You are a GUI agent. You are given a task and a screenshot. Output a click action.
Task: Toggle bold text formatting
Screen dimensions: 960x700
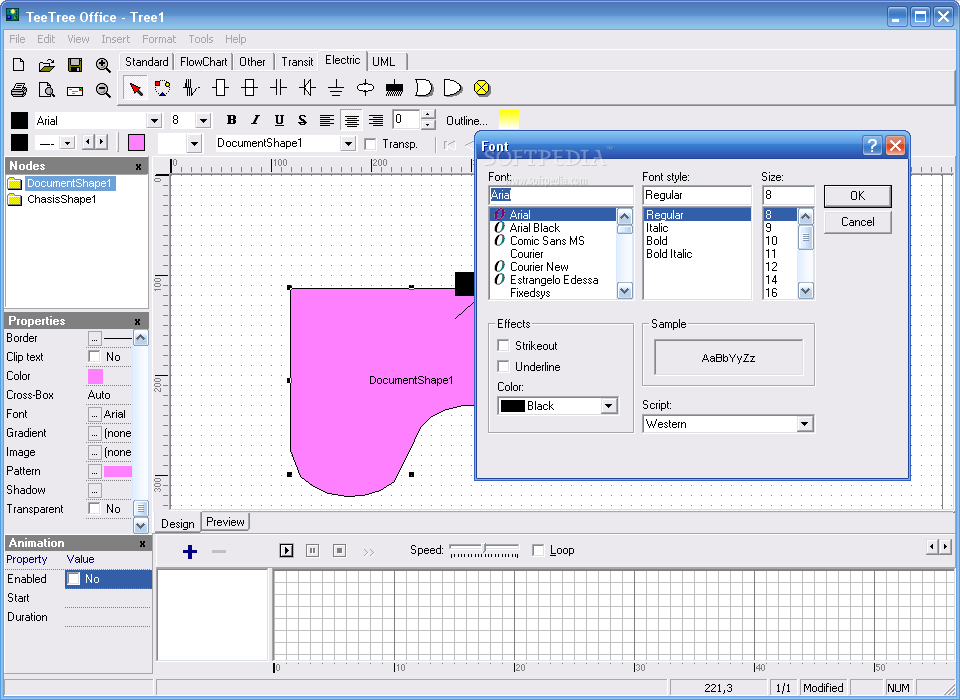(231, 120)
